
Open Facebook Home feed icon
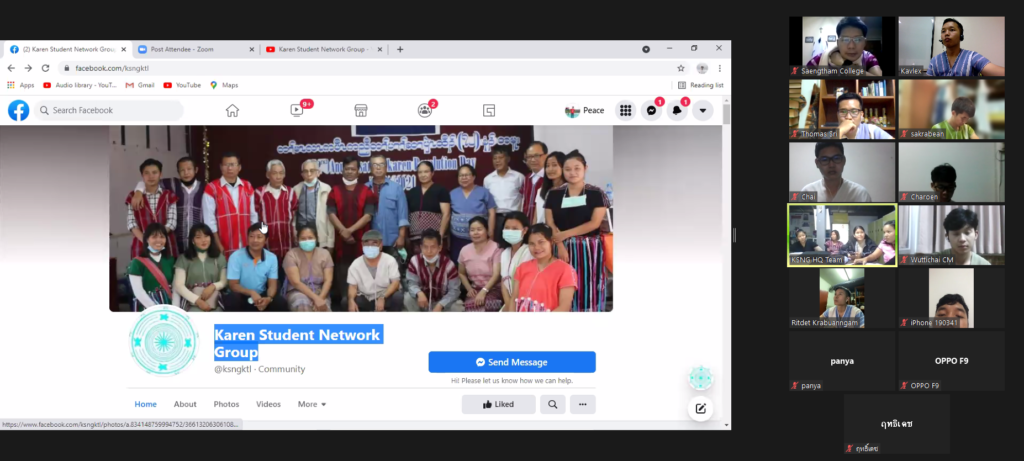[x=232, y=110]
